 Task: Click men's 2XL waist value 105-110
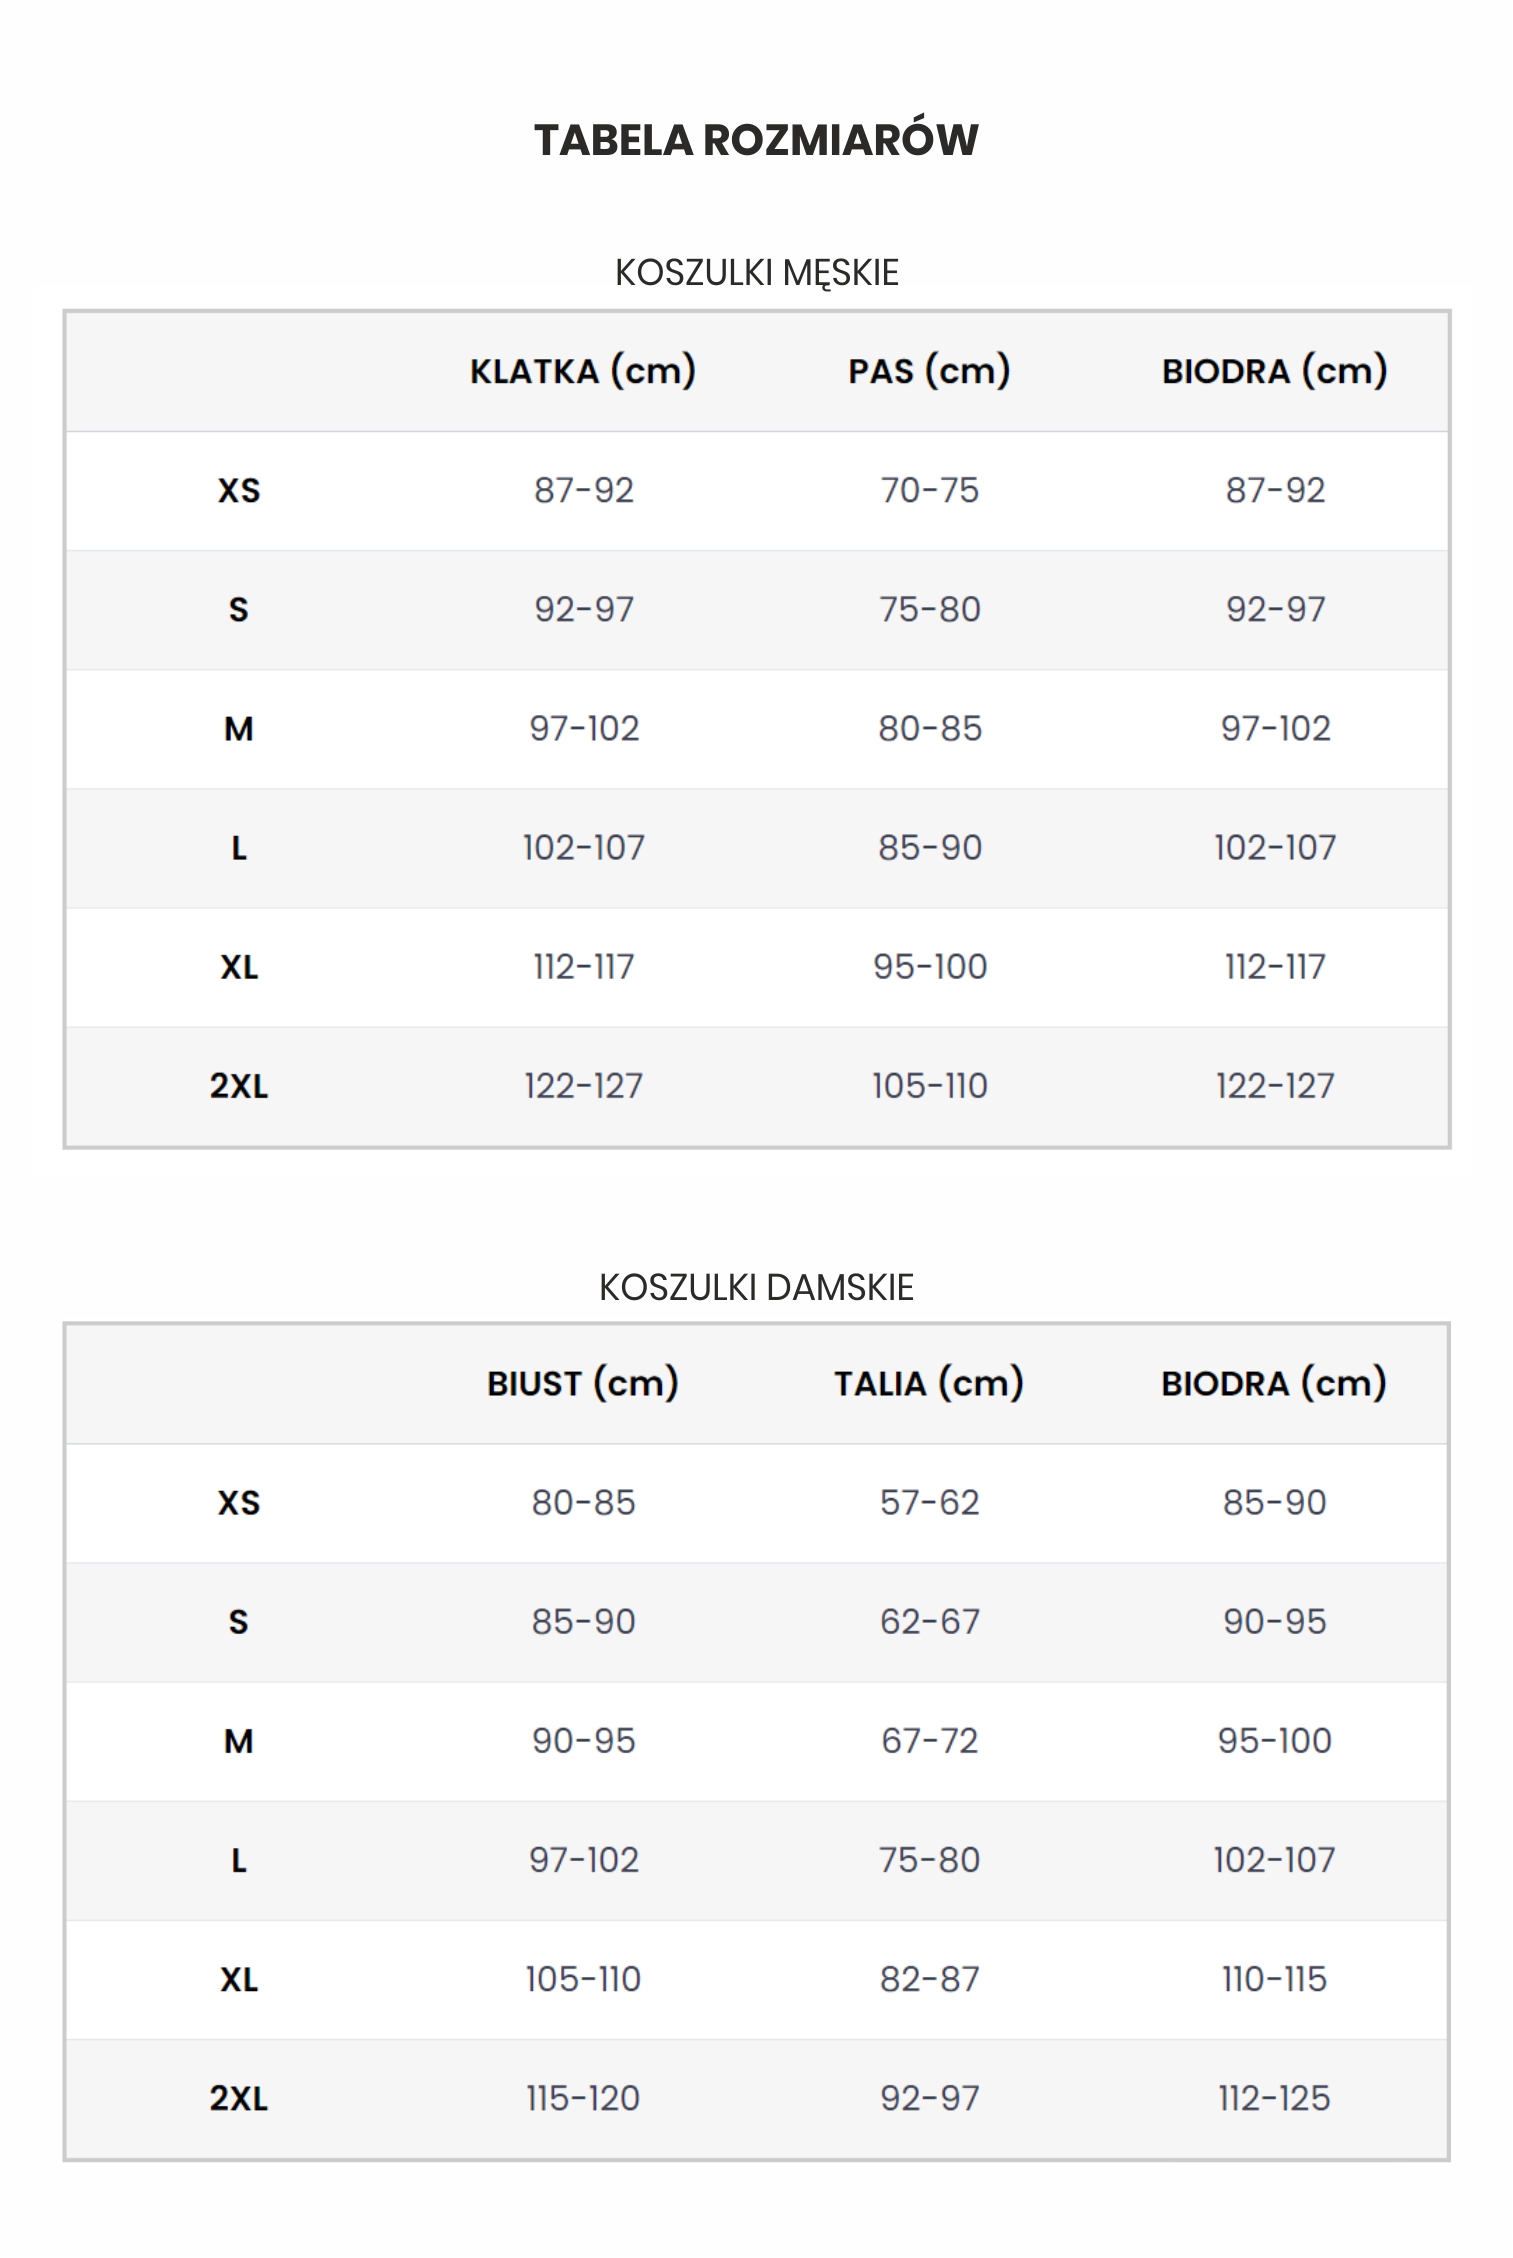(930, 1086)
